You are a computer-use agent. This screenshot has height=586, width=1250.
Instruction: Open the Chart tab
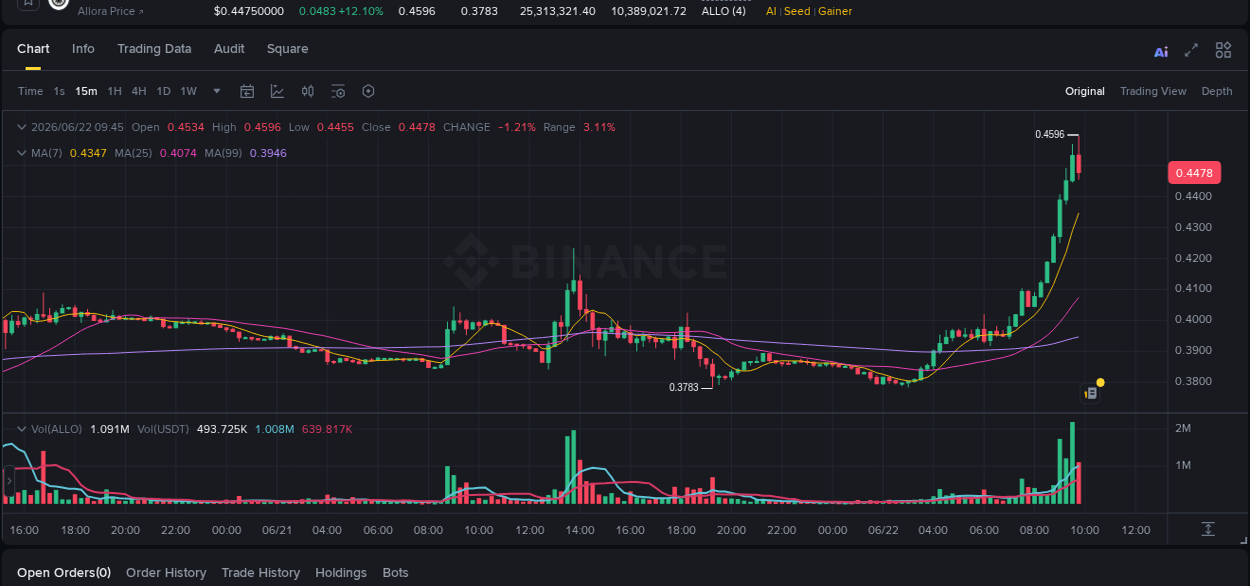[33, 49]
